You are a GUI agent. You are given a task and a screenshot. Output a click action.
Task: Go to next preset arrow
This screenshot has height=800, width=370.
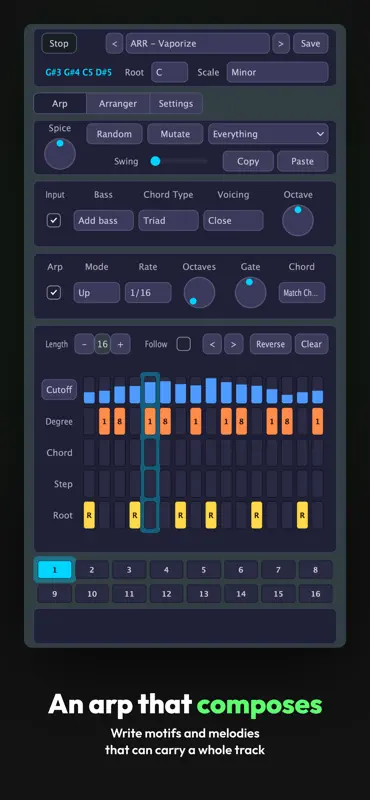(281, 43)
